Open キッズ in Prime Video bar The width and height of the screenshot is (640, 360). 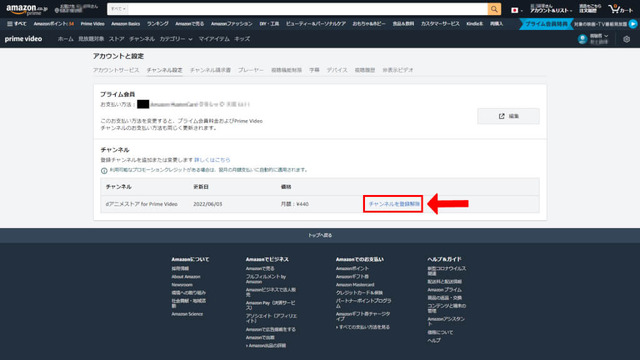click(242, 39)
